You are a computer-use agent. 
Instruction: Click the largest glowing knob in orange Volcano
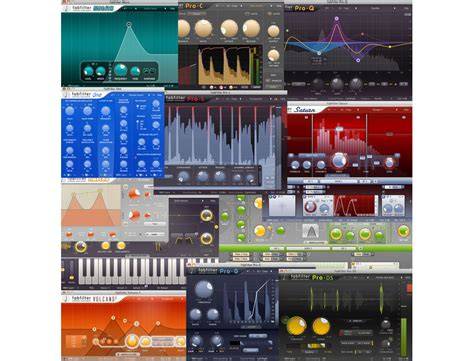131,341
